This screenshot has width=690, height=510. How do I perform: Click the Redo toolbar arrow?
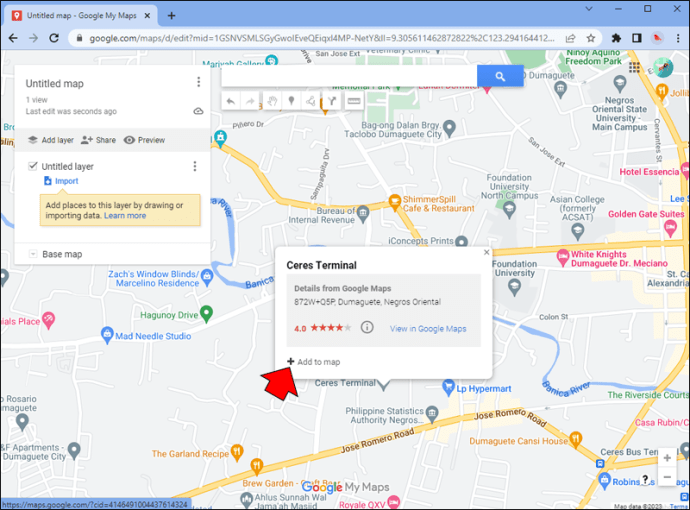click(250, 102)
